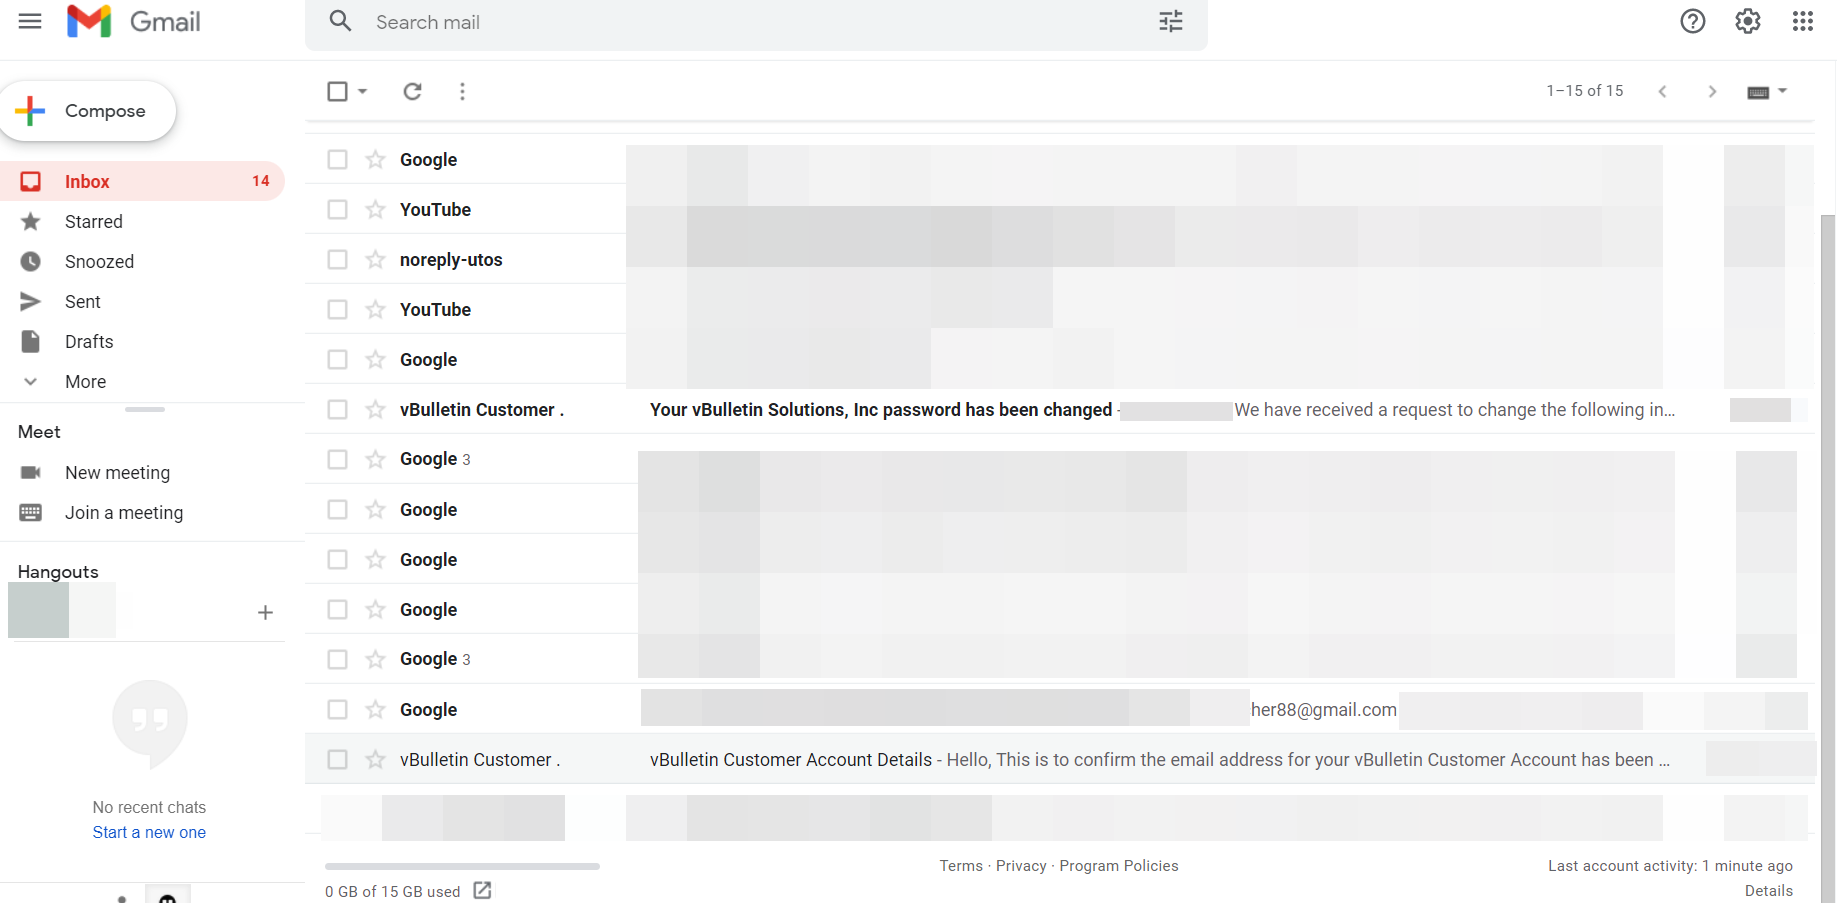Click the Sent arrow icon
This screenshot has height=903, width=1837.
[x=31, y=301]
